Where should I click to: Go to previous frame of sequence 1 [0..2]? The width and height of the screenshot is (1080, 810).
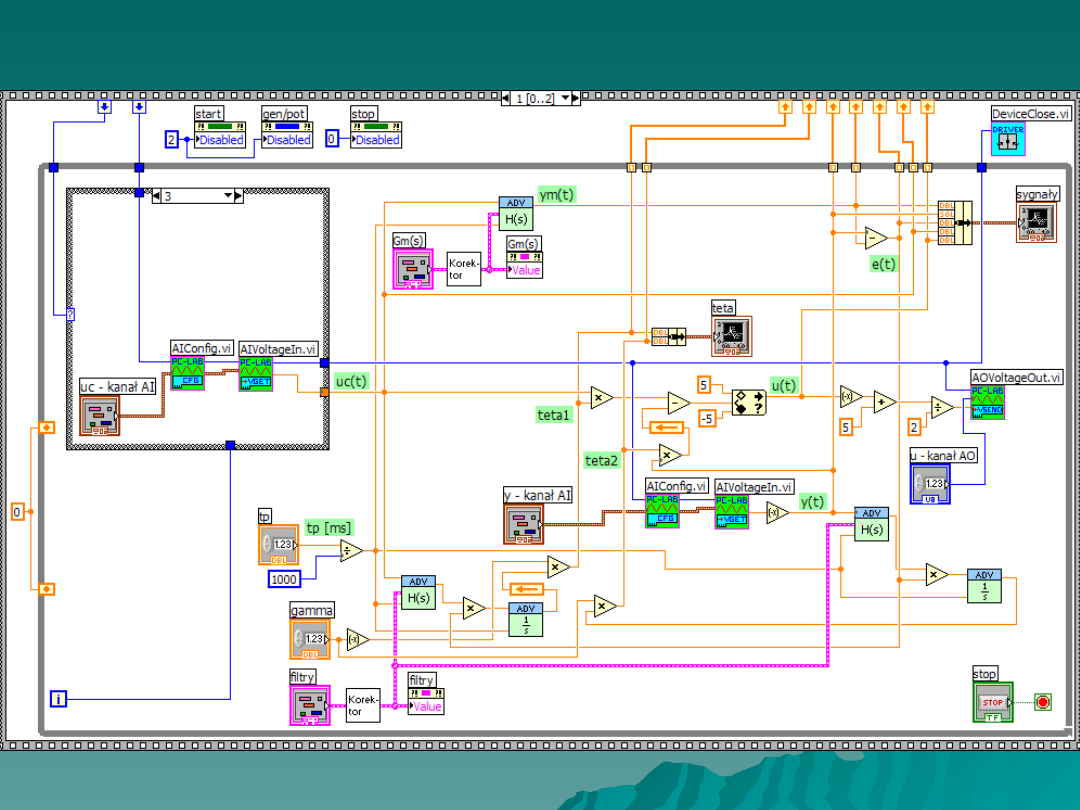click(505, 98)
